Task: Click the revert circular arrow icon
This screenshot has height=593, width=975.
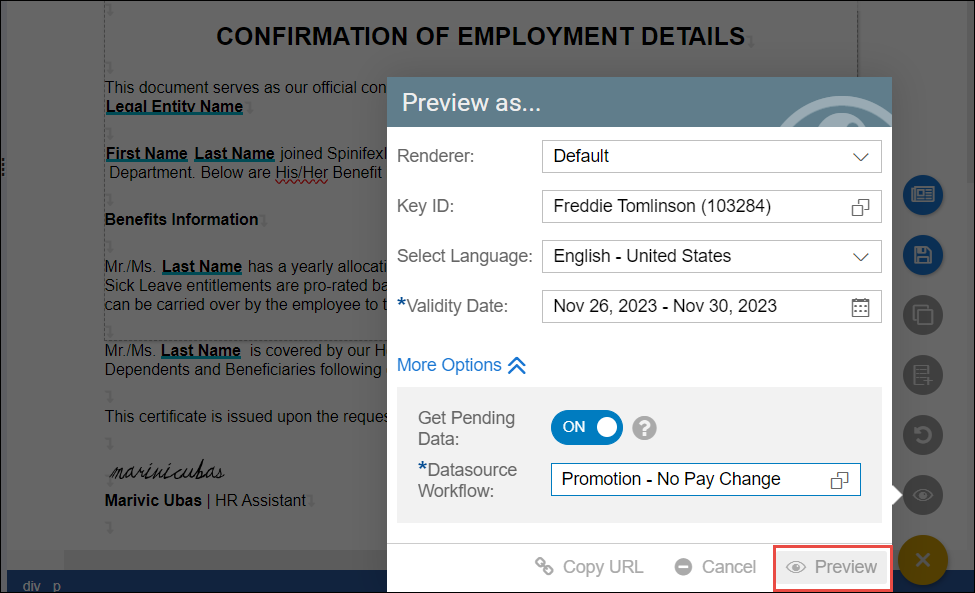Action: click(x=922, y=435)
